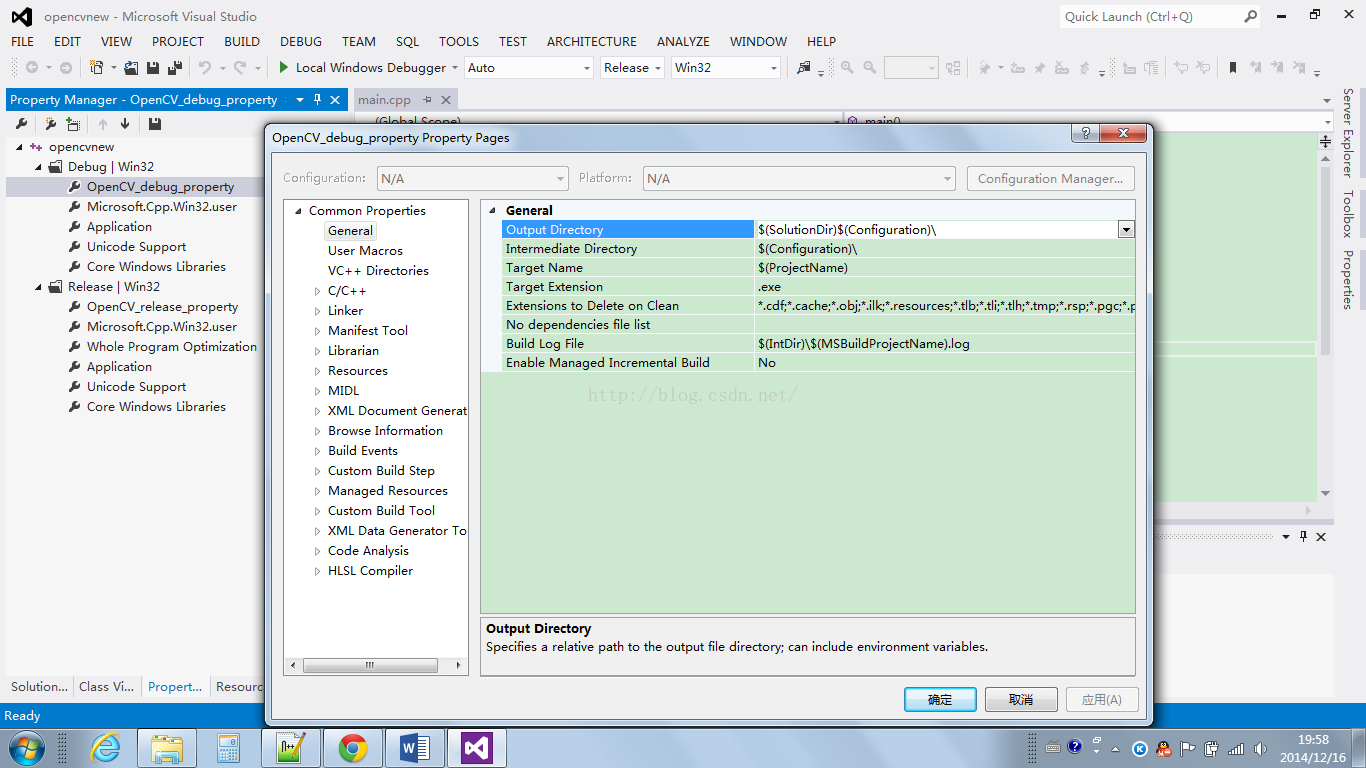Collapse the Release | Win32 tree node
The height and width of the screenshot is (768, 1366).
[x=39, y=287]
